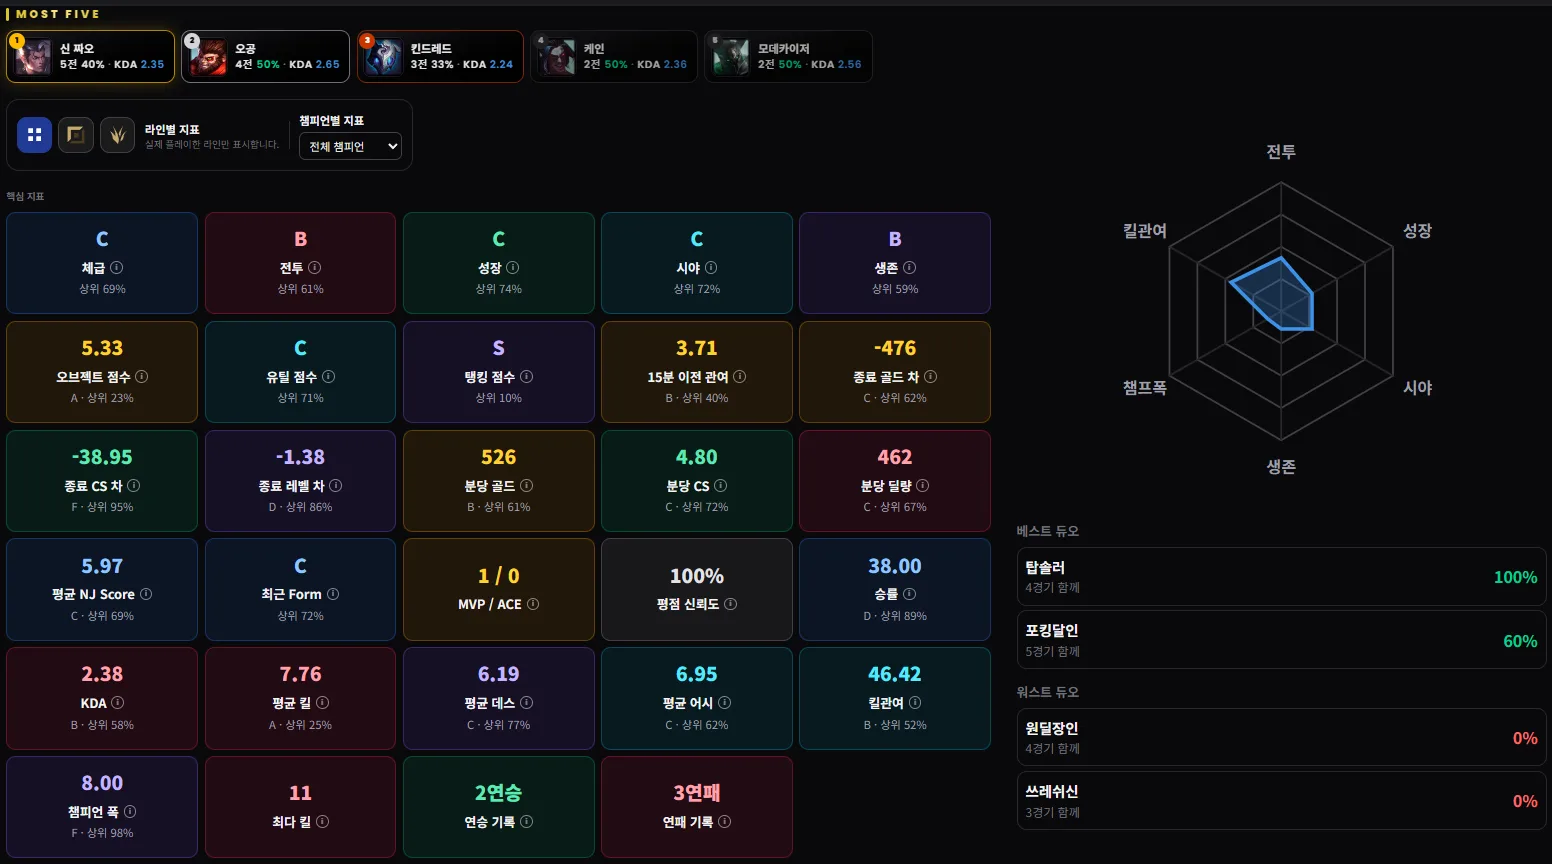Click the info icon beside 최근 Form
This screenshot has width=1552, height=864.
[x=333, y=594]
